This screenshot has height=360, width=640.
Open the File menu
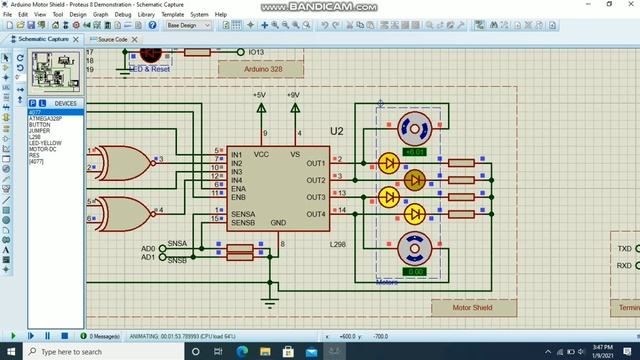7,14
